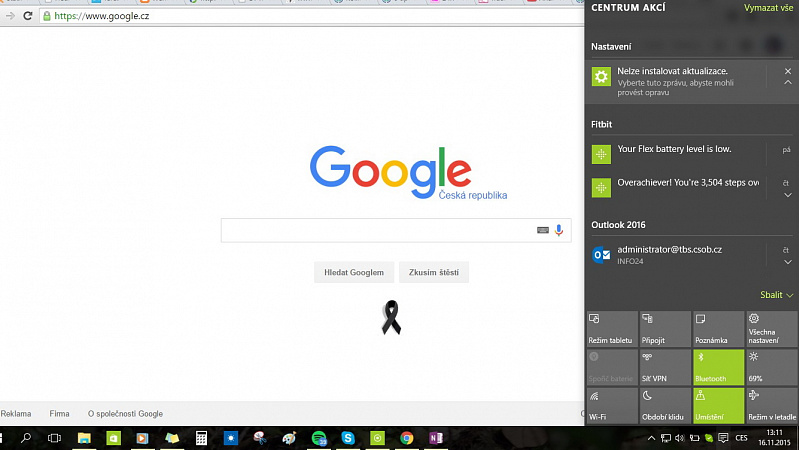Click the Outlook icon beside administrator@tbs.csob.cz

point(601,254)
